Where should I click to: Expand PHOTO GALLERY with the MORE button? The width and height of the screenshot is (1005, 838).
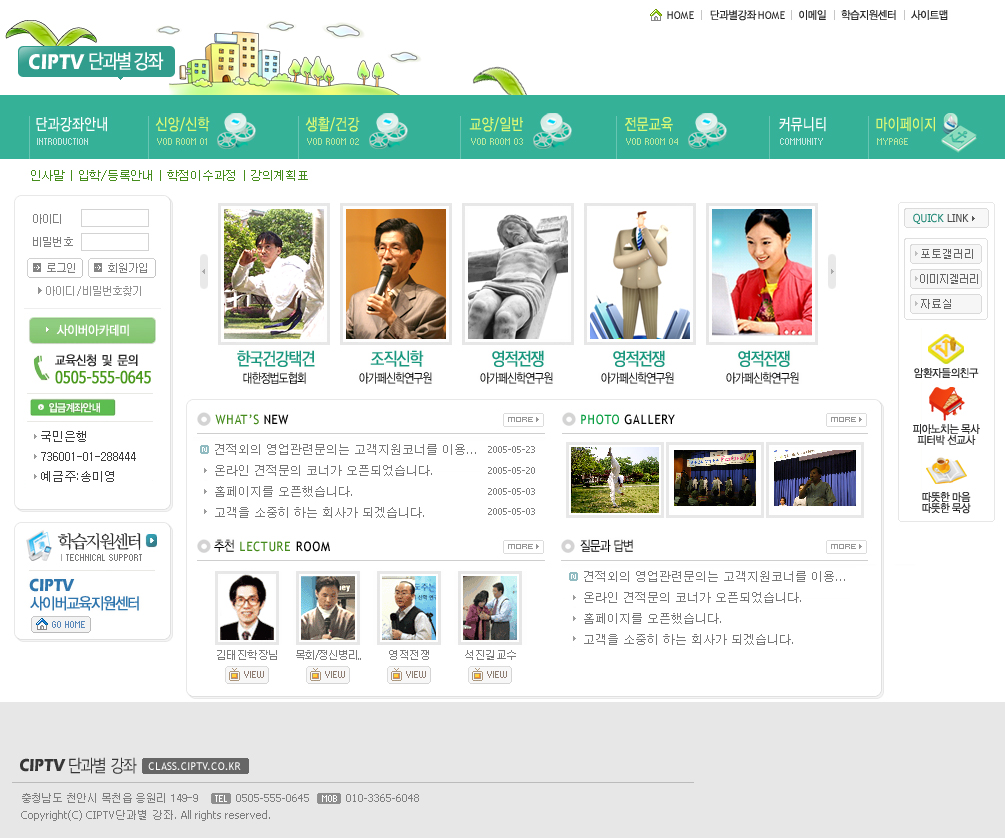coord(846,420)
